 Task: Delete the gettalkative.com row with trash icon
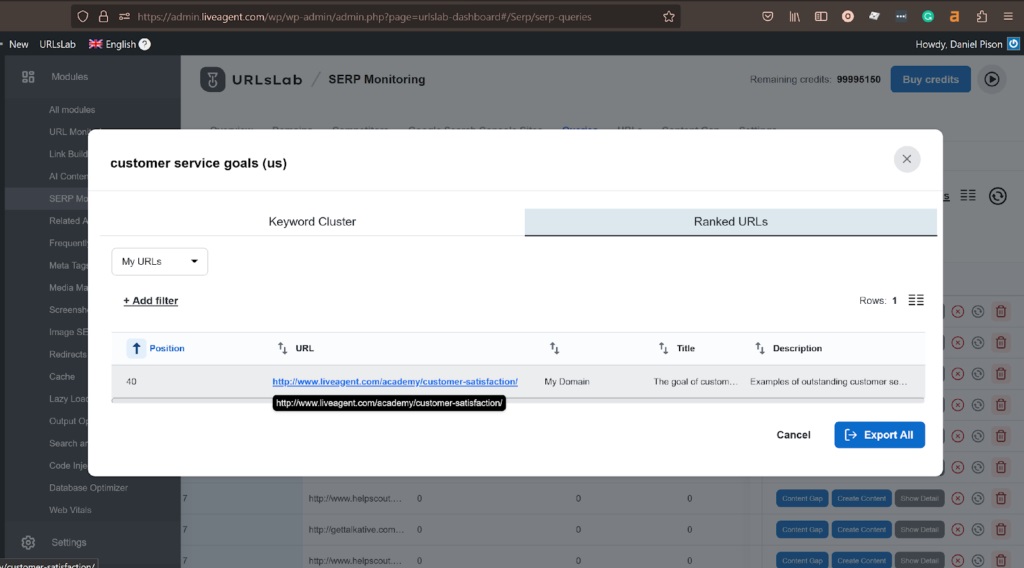coord(1000,529)
